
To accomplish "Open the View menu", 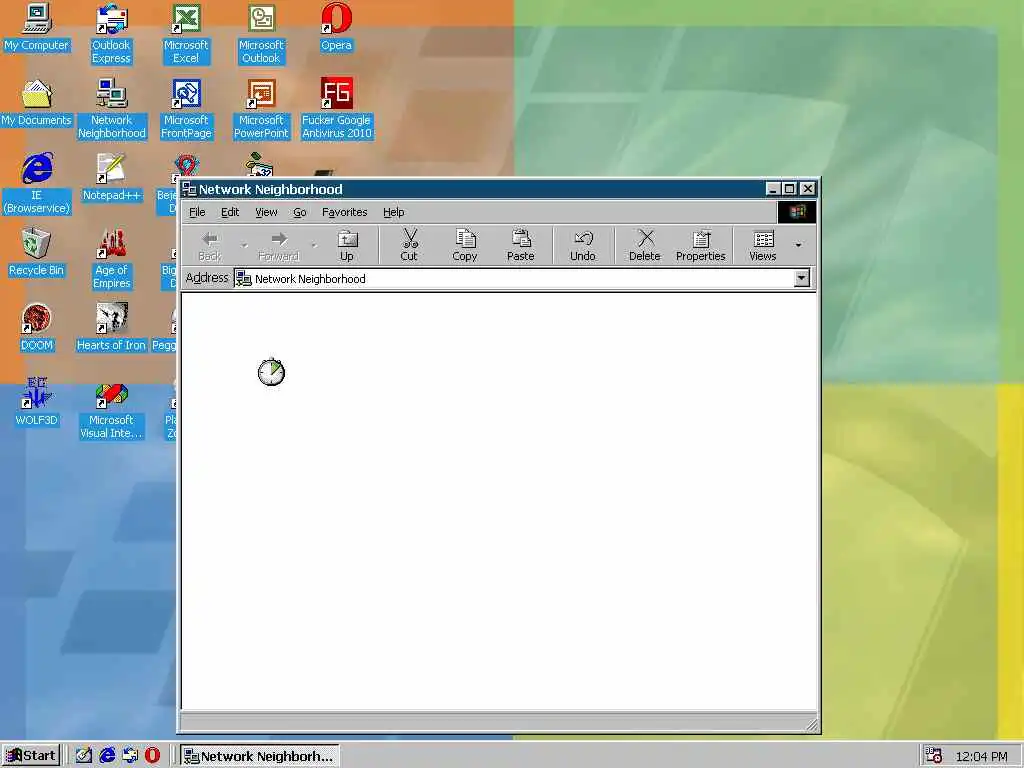I will 266,212.
